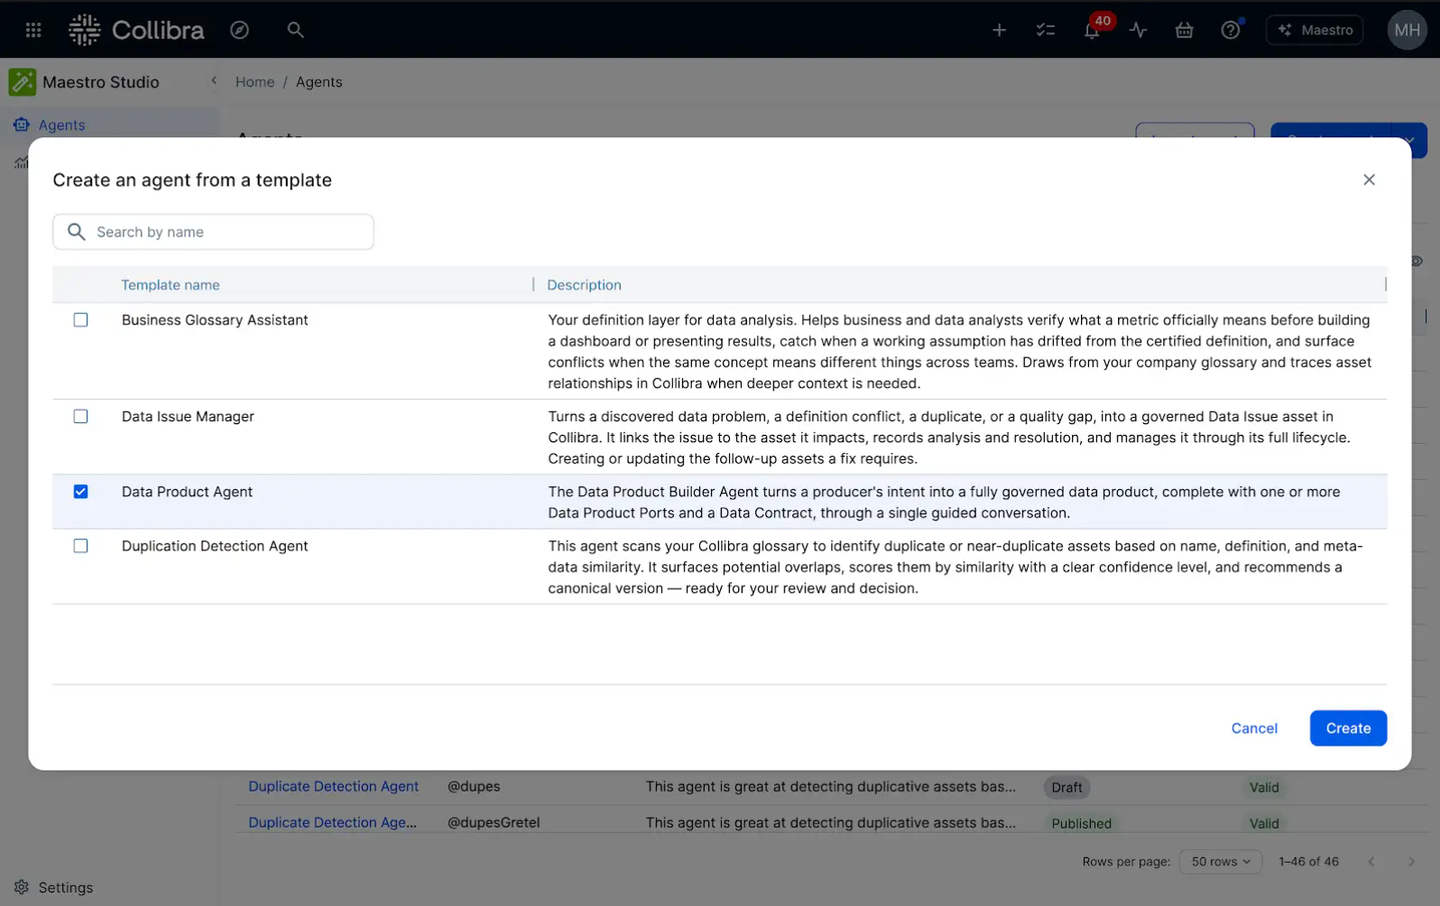Open the 50 rows per page dropdown
Image resolution: width=1440 pixels, height=906 pixels.
coord(1220,862)
